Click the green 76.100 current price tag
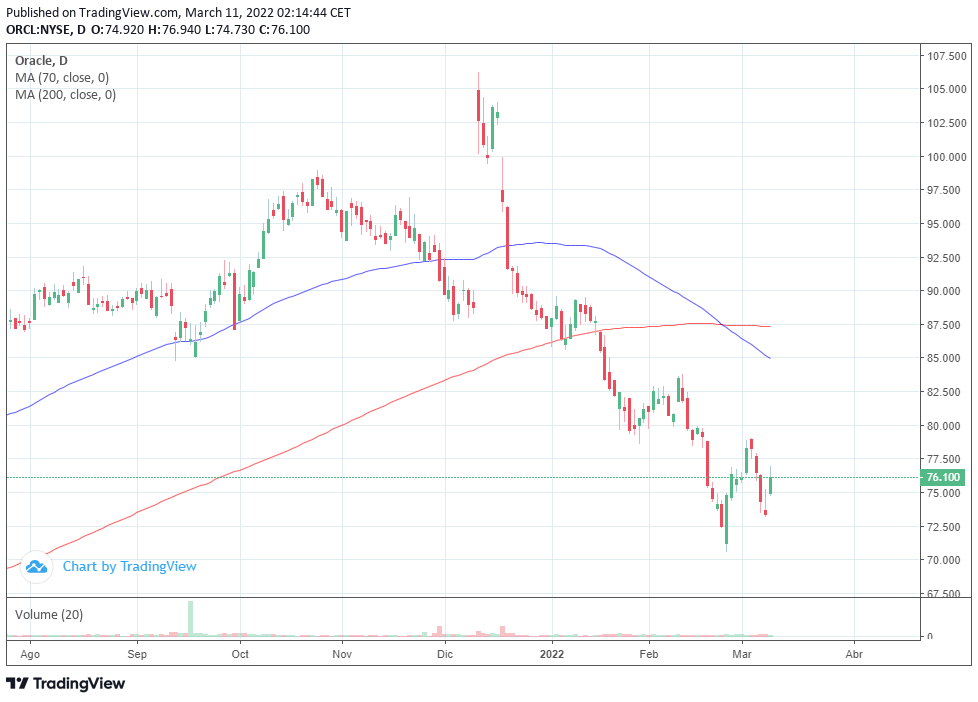978x702 pixels. tap(942, 477)
